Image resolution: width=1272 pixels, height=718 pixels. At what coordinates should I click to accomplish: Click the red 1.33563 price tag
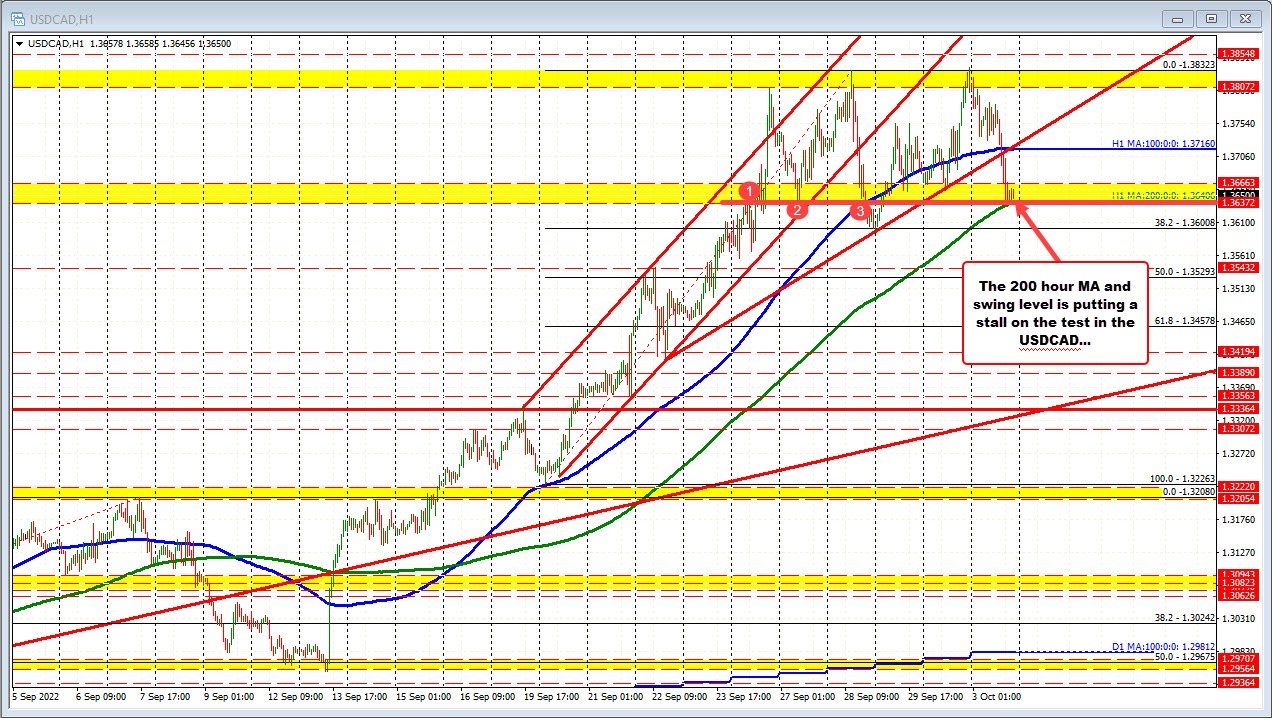pos(1239,395)
